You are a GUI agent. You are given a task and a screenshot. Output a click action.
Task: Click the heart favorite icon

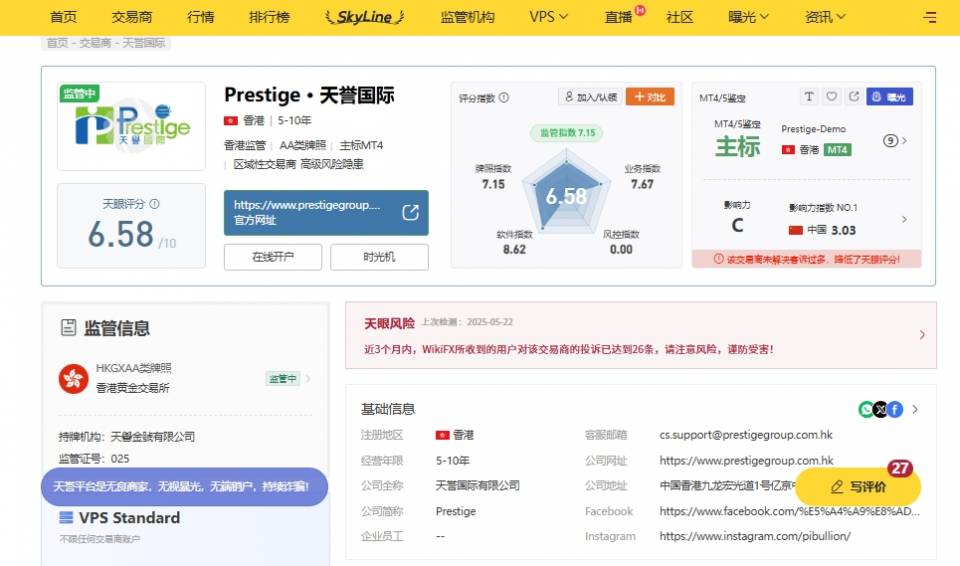coord(831,96)
